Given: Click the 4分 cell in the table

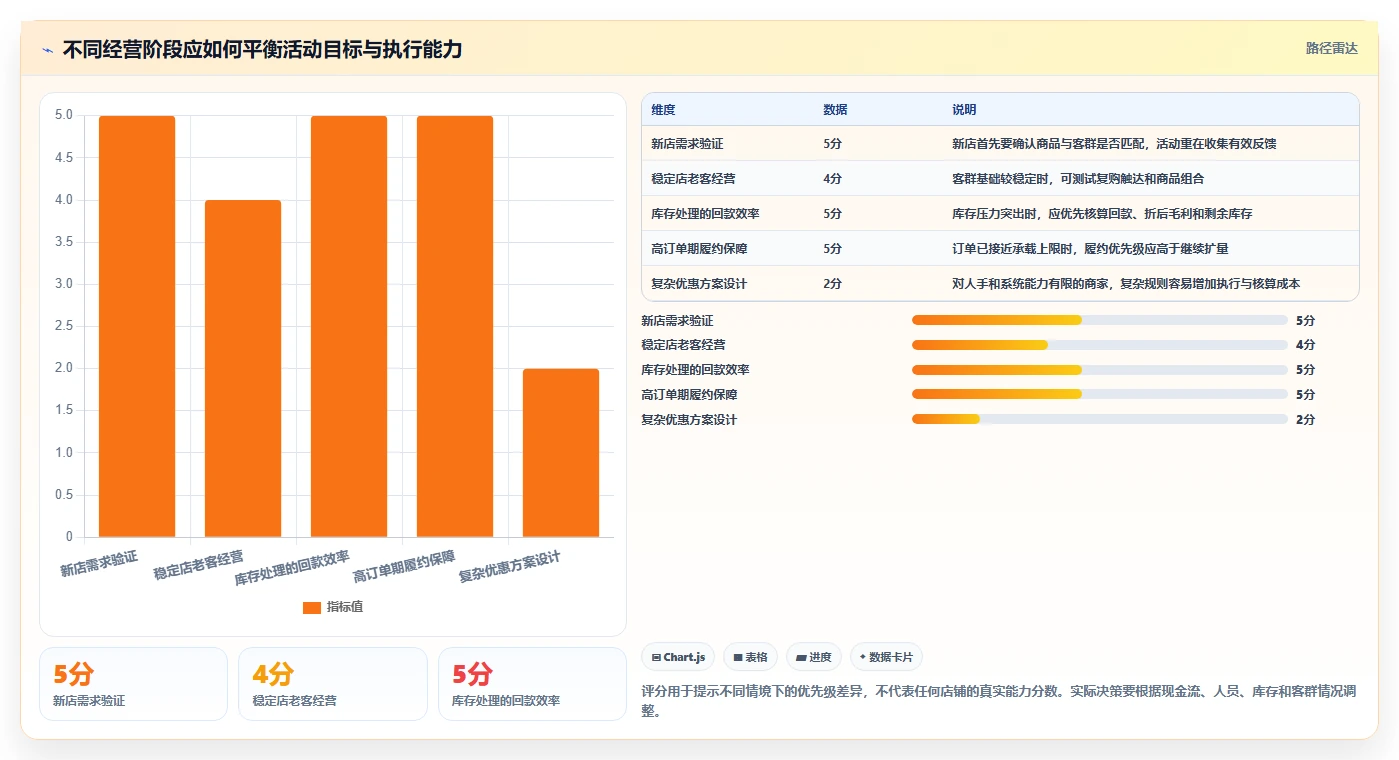Looking at the screenshot, I should pos(832,179).
